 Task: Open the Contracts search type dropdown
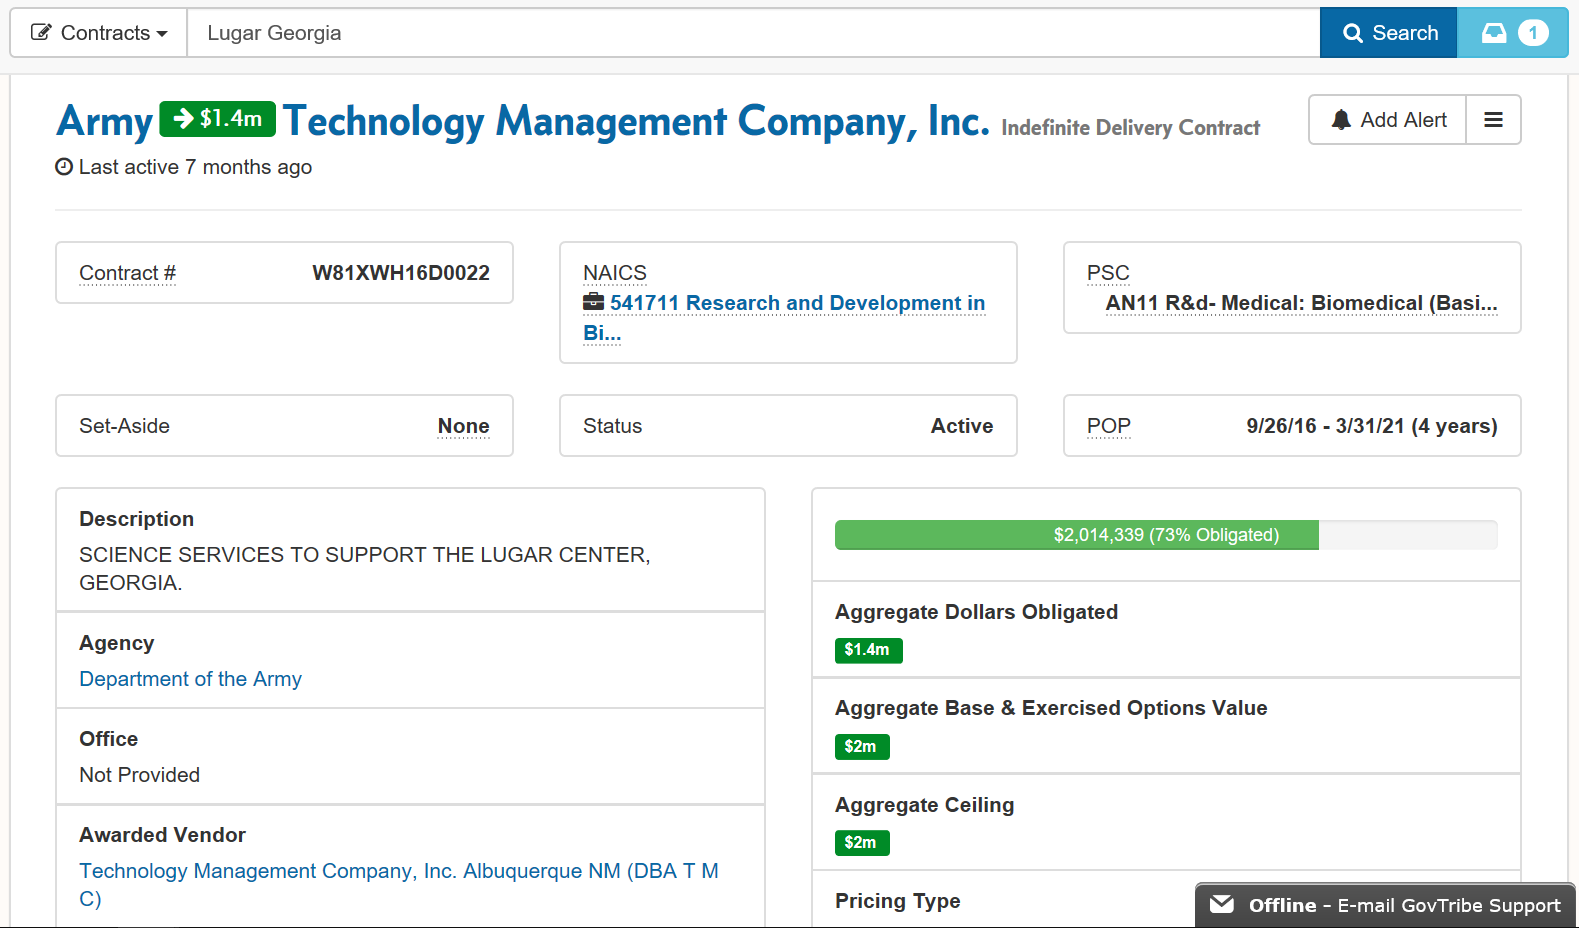pos(99,33)
